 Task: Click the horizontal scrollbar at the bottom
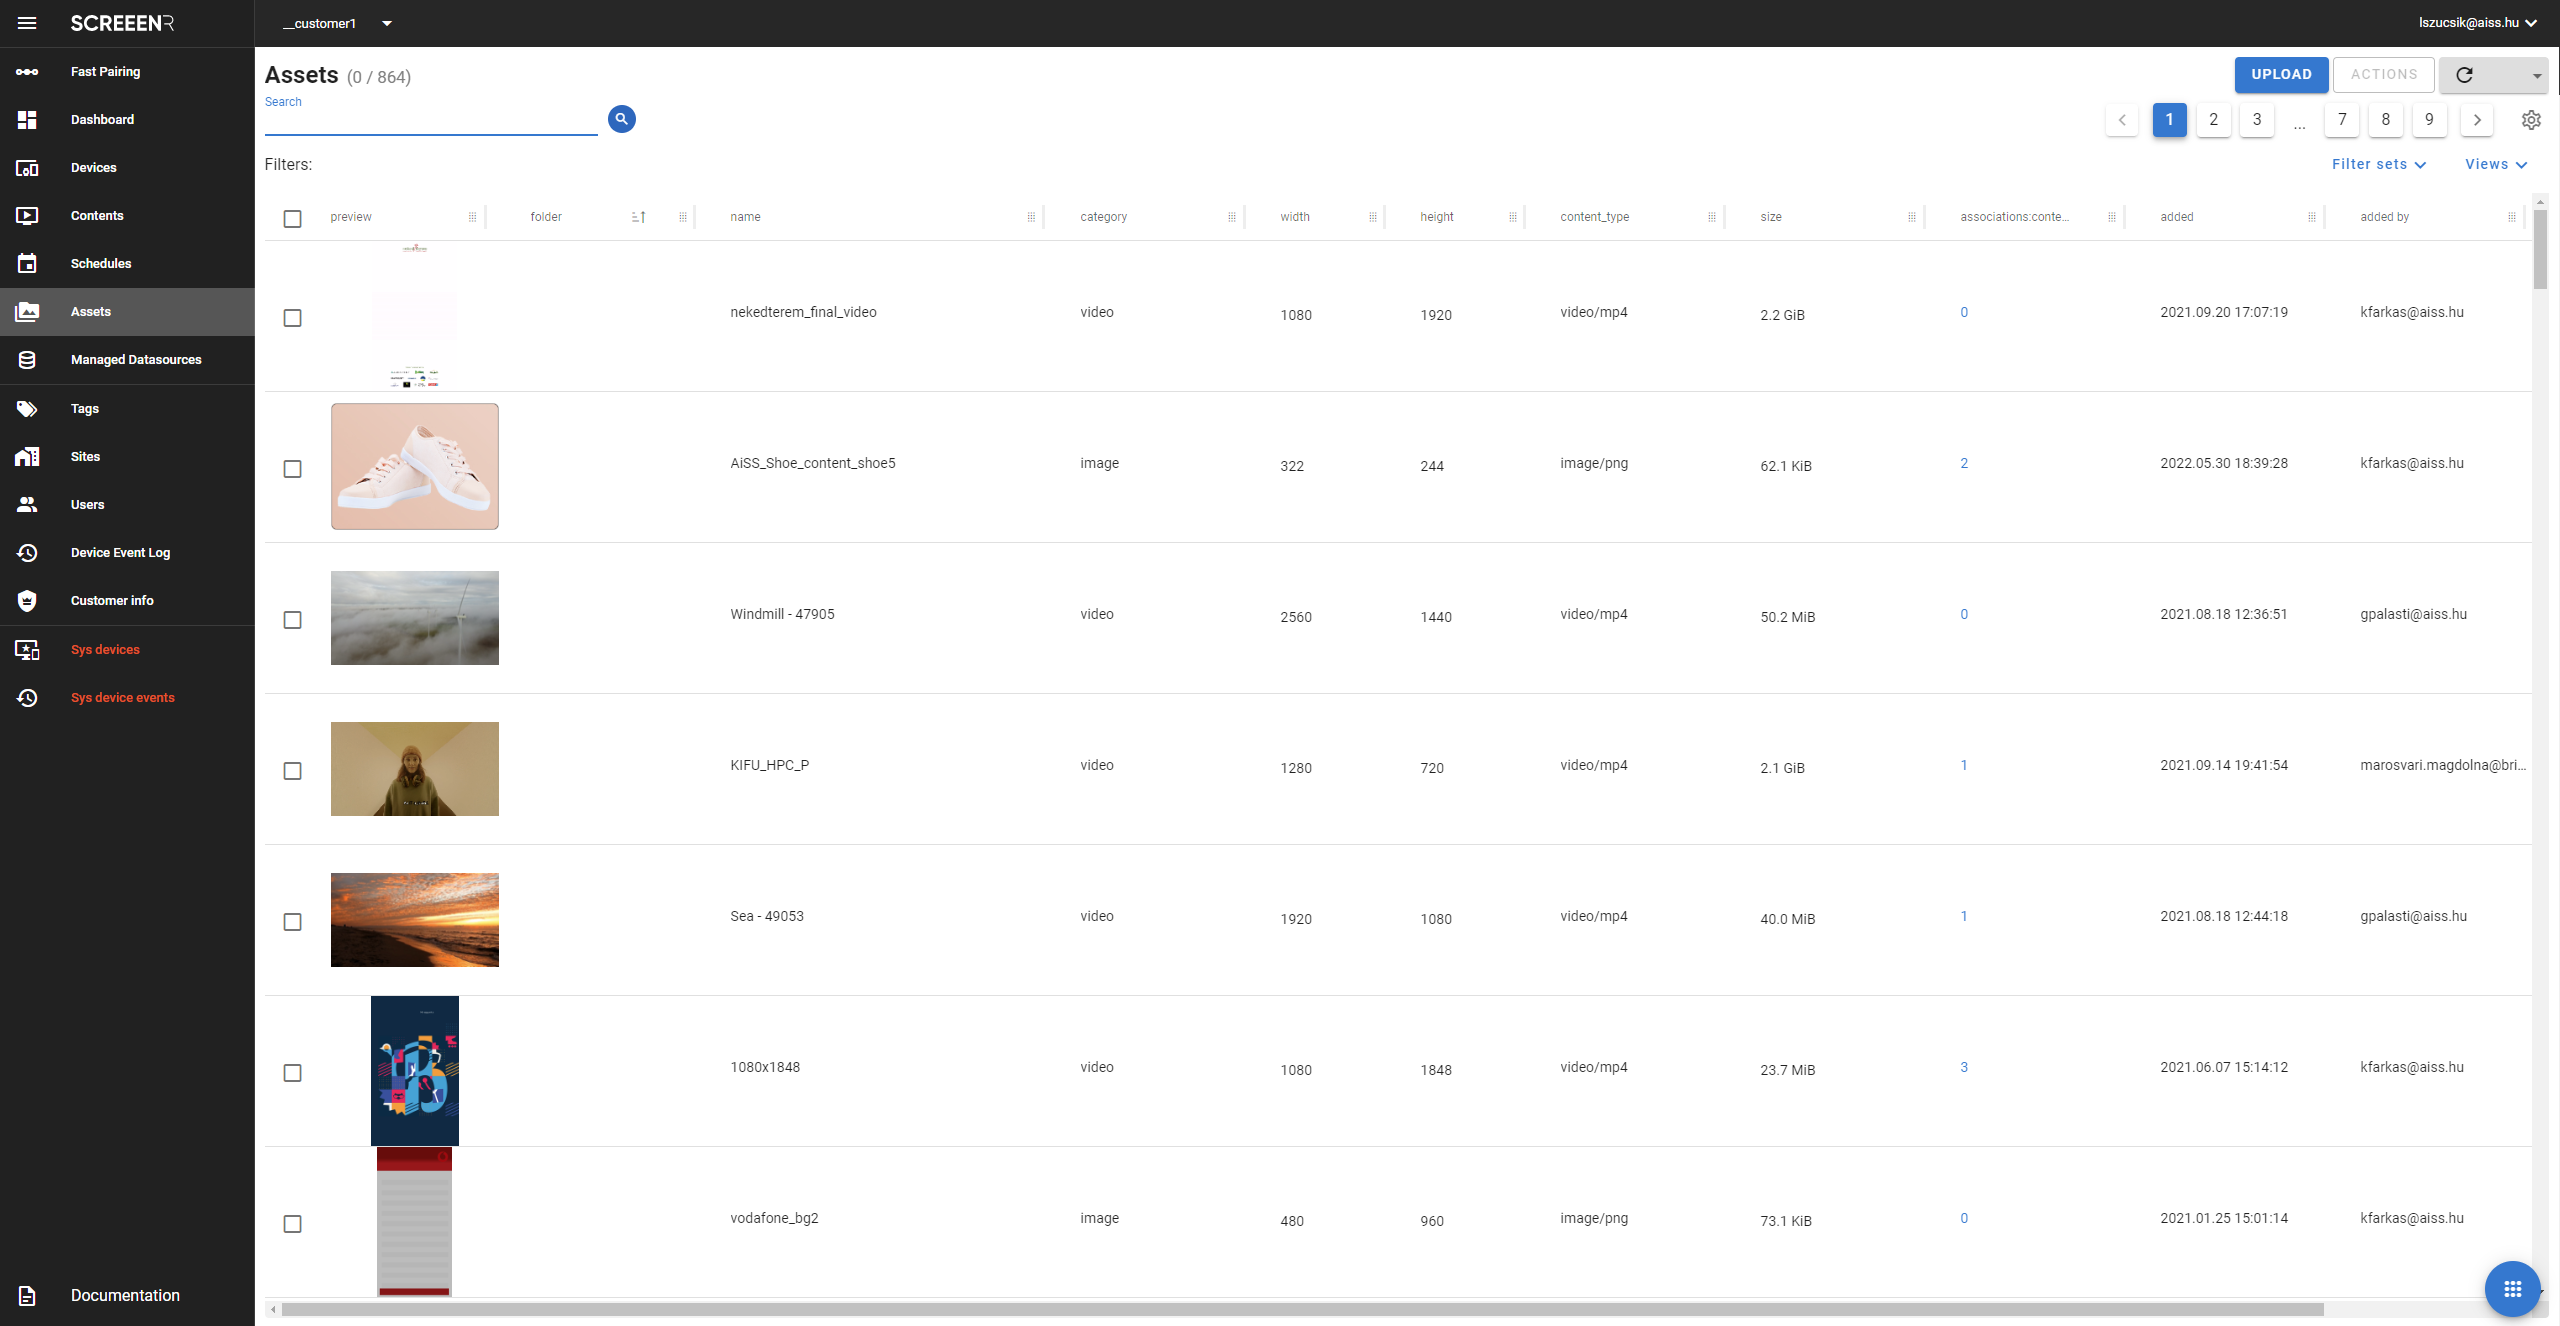pyautogui.click(x=1300, y=1309)
